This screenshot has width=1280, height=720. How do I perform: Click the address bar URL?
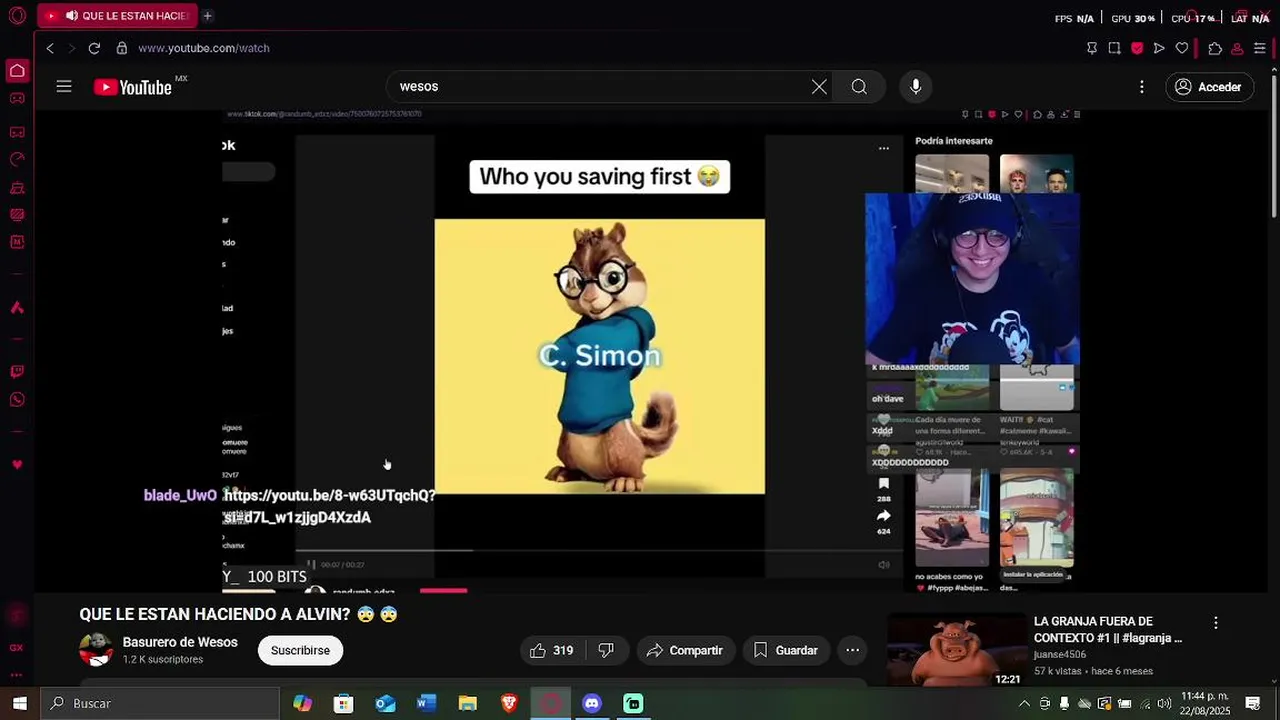coord(204,48)
